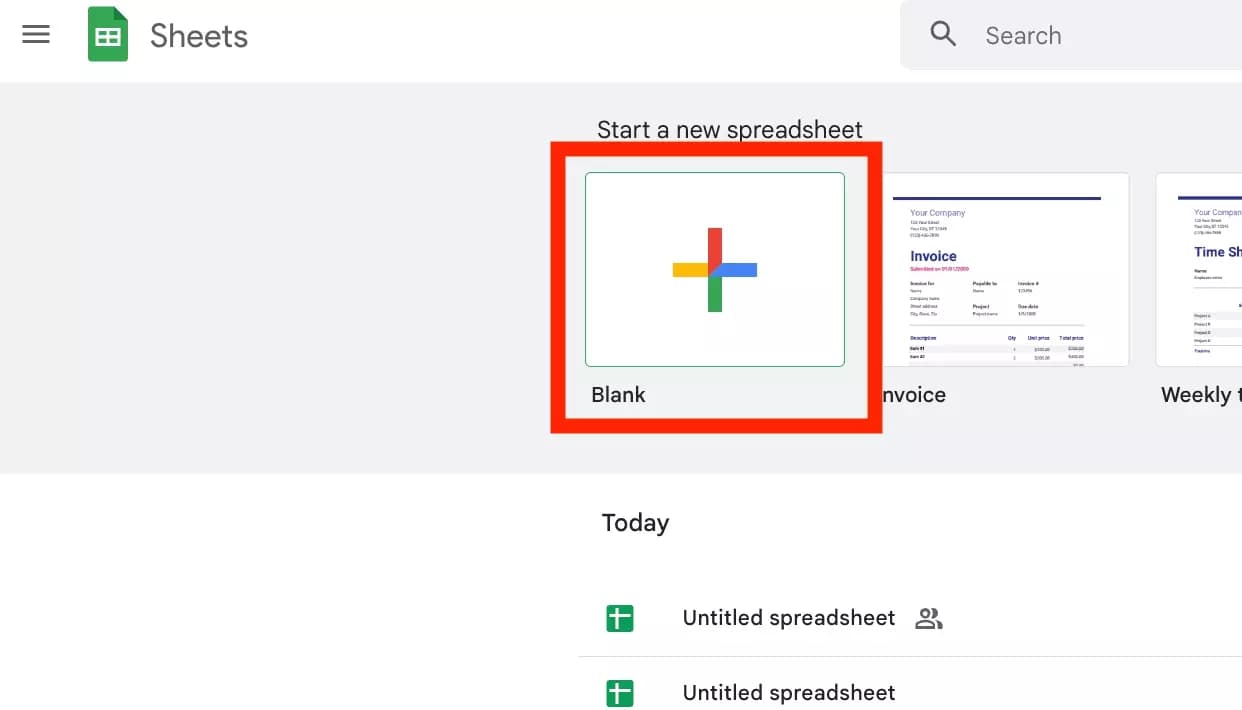Open the second Untitled spreadsheet by name

point(788,692)
